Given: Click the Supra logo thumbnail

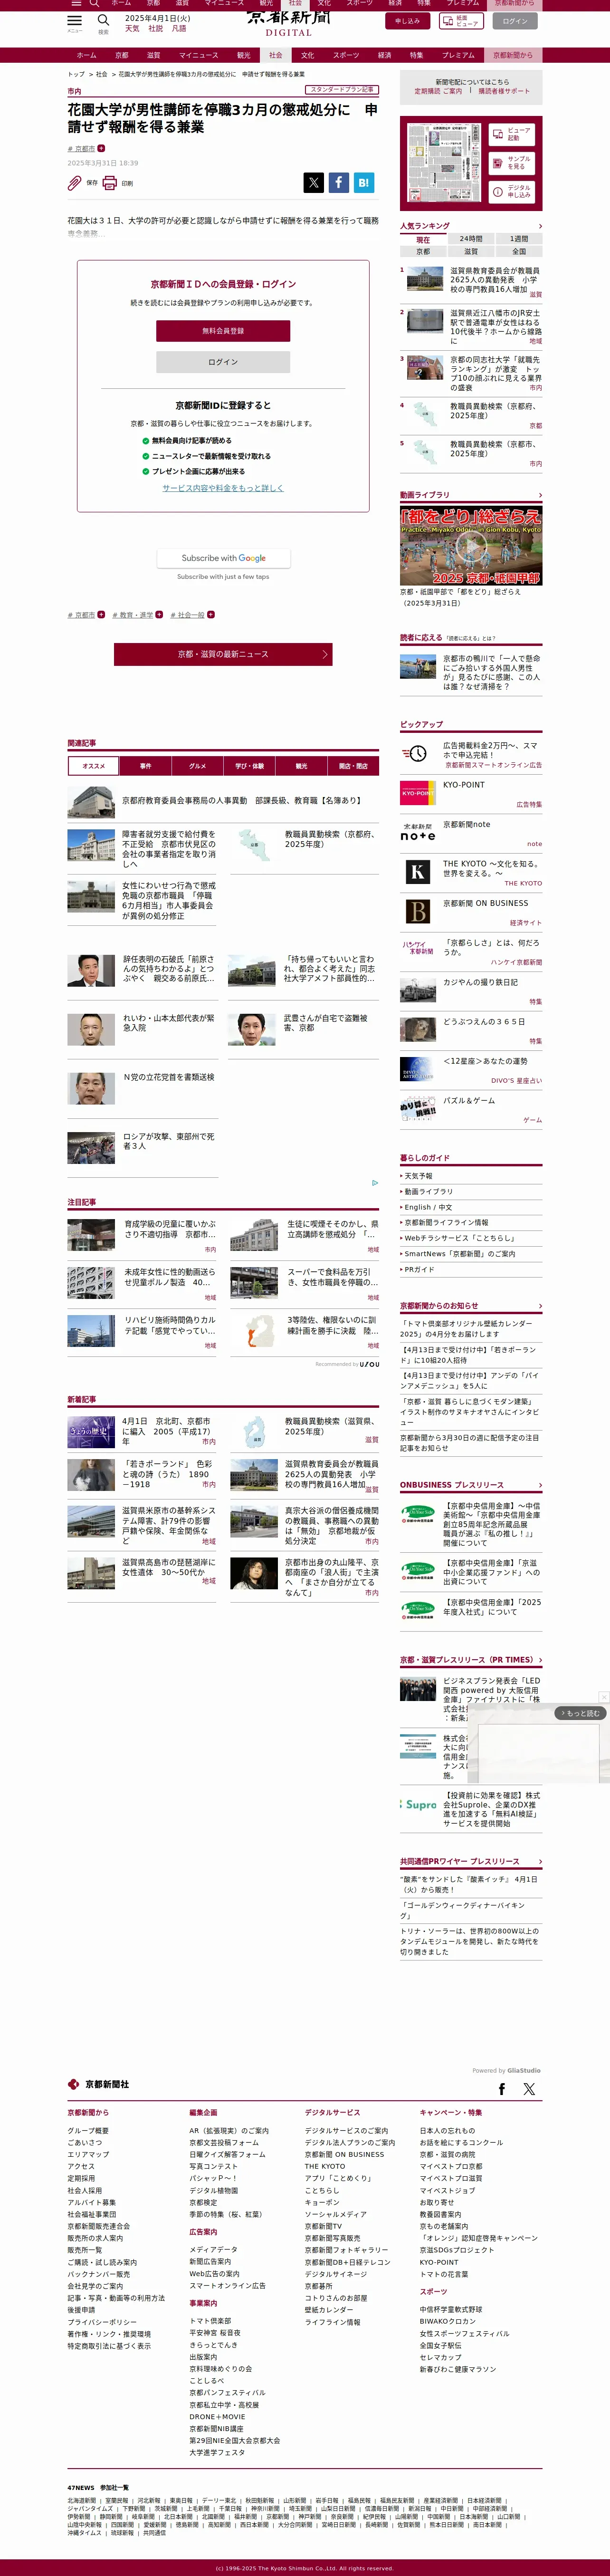Looking at the screenshot, I should point(418,1804).
